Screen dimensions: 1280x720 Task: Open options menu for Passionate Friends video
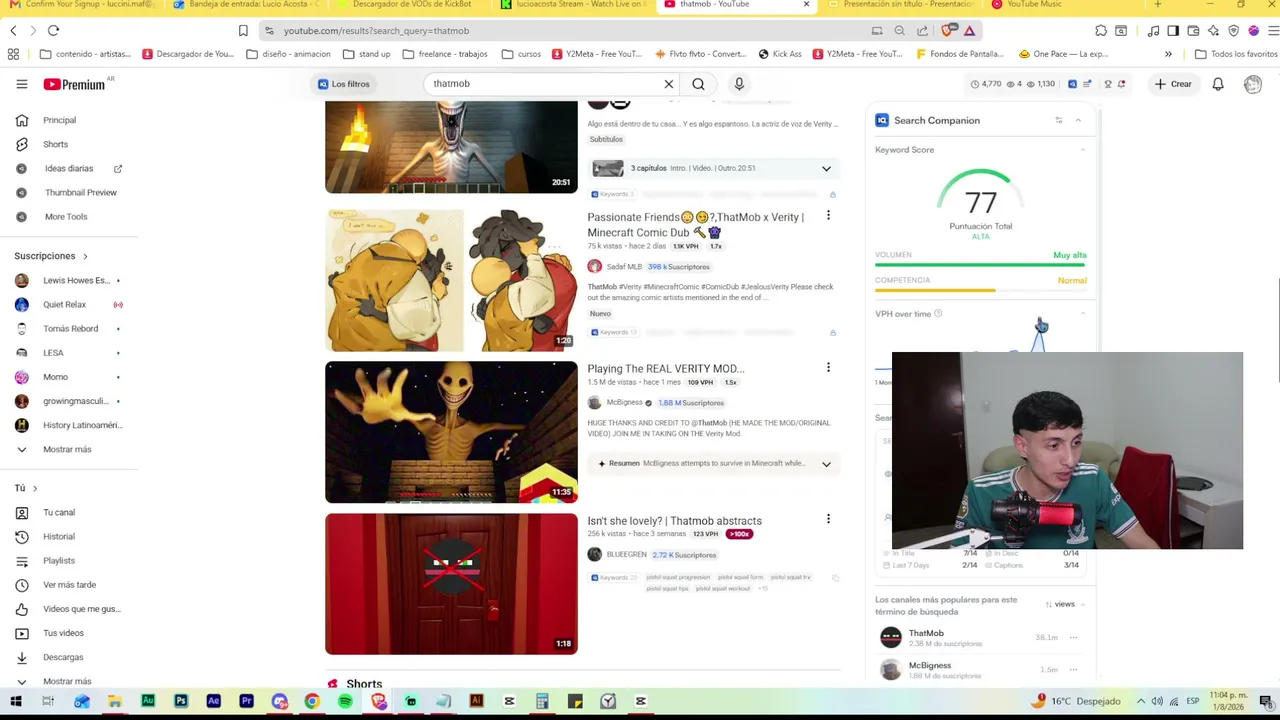pyautogui.click(x=828, y=216)
